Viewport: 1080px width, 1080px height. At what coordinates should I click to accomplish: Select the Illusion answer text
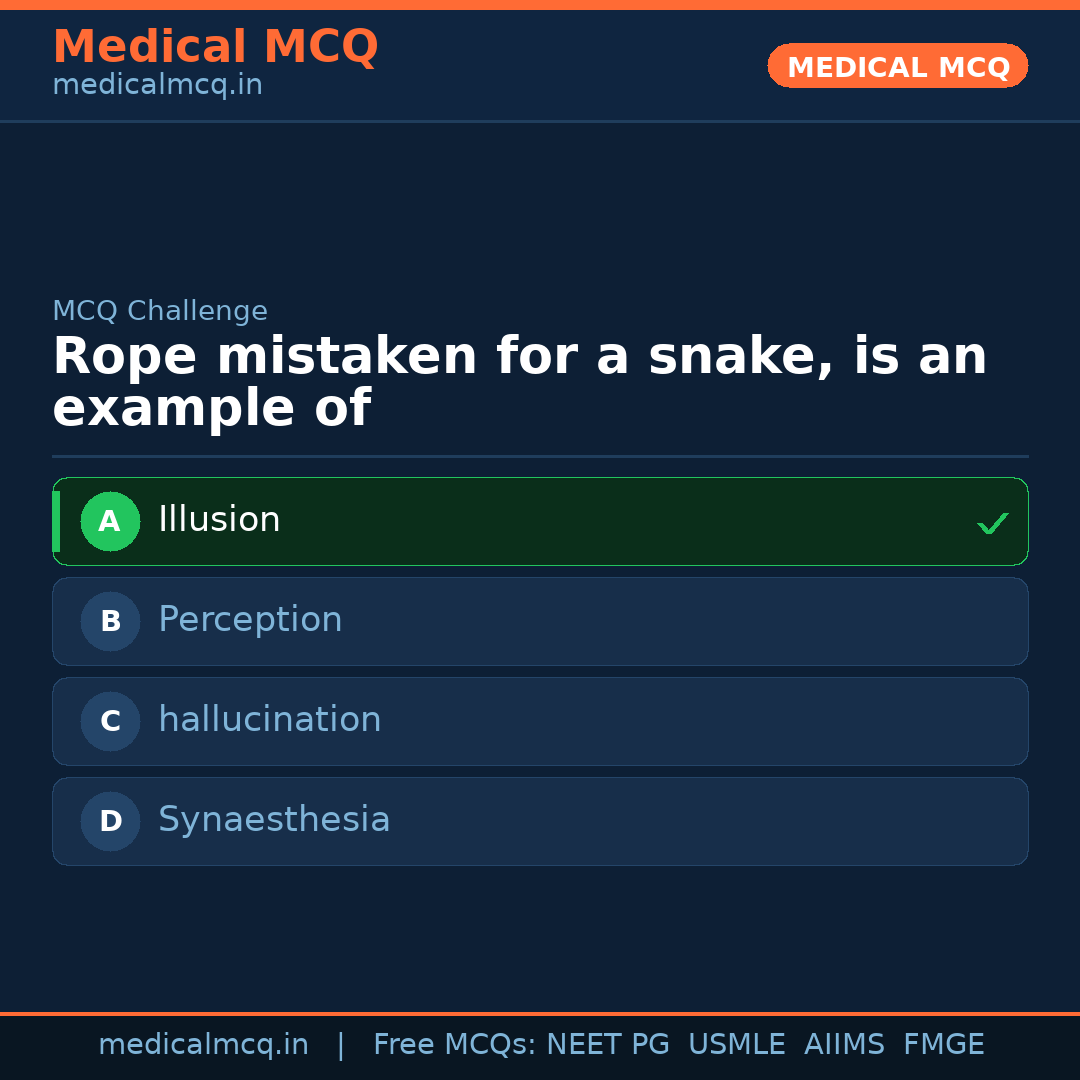(x=219, y=520)
